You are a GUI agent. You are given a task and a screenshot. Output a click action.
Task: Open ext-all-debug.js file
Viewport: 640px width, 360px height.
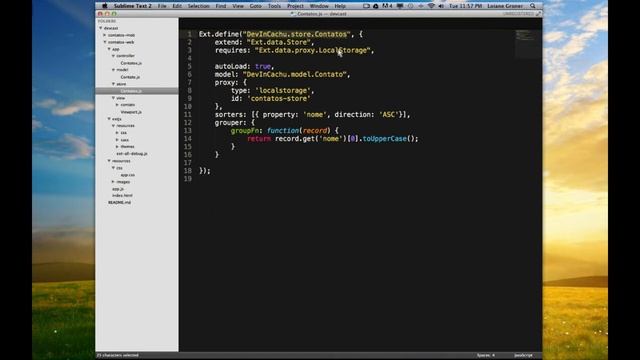pos(132,154)
